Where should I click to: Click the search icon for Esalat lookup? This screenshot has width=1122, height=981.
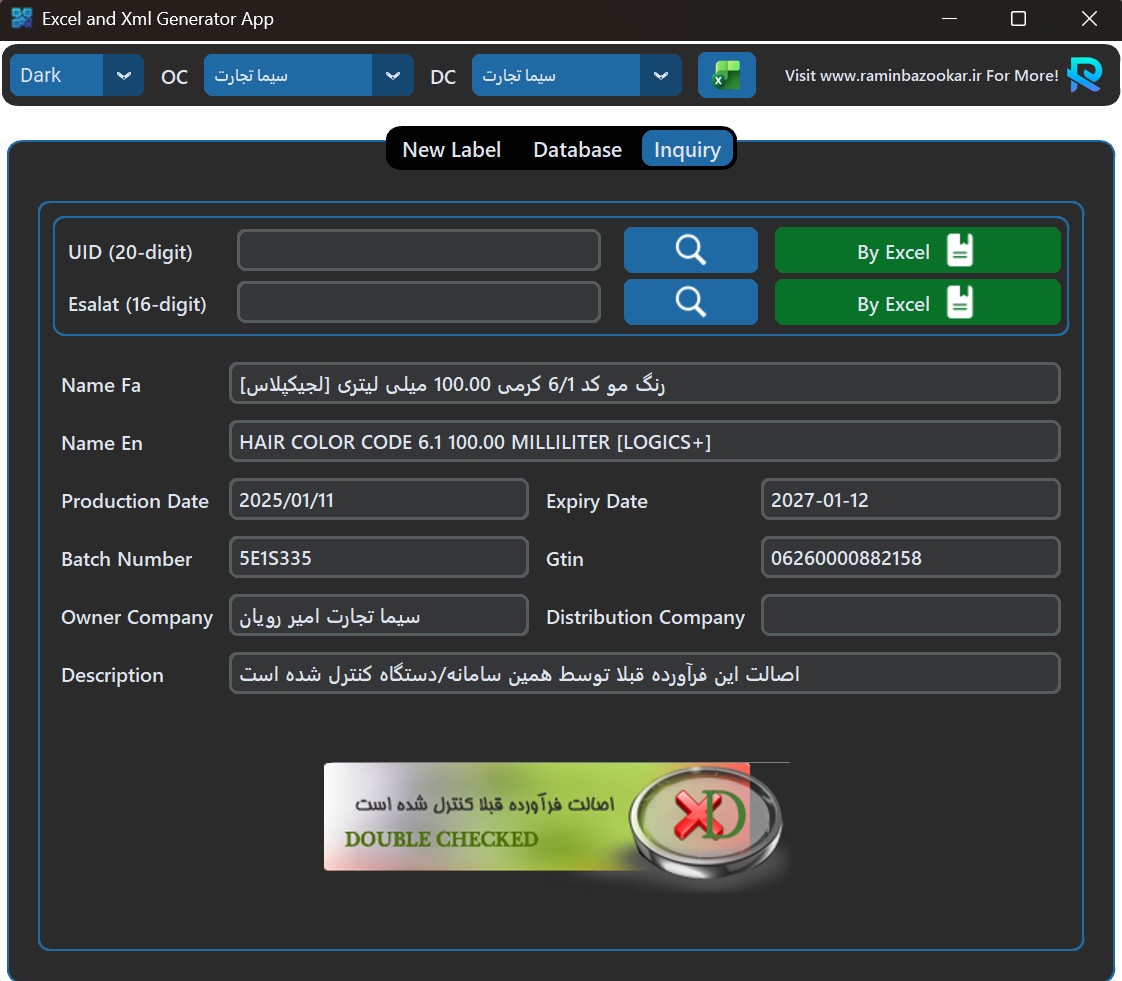click(x=690, y=302)
